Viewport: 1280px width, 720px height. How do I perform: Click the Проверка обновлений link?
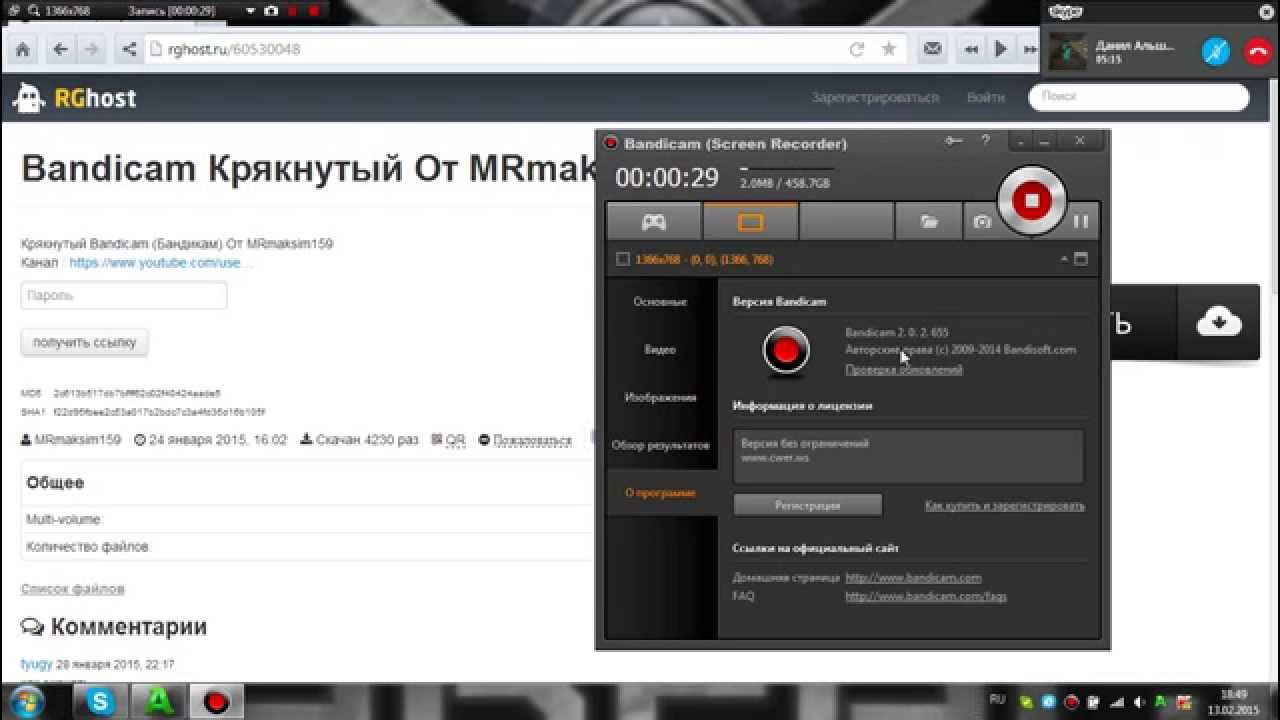[x=904, y=369]
